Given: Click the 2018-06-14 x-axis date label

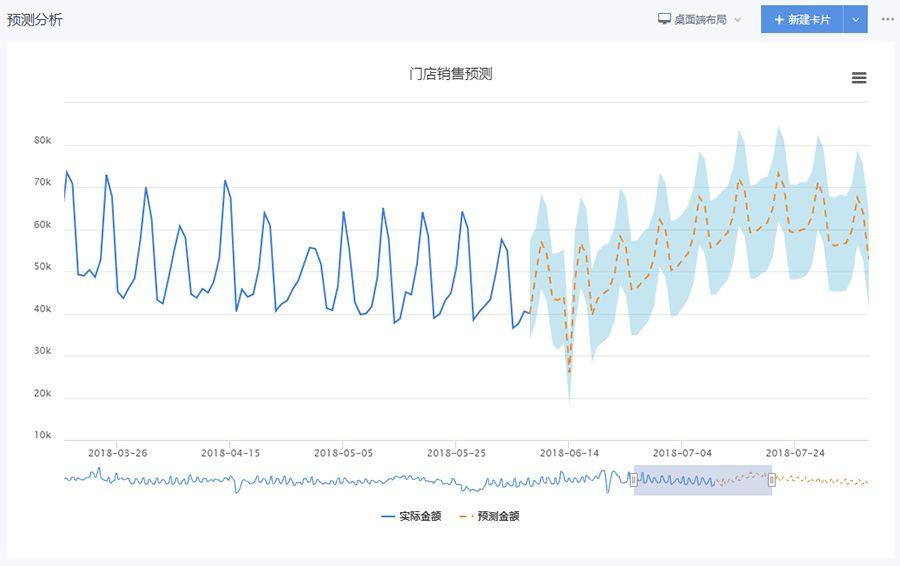Looking at the screenshot, I should pos(569,453).
